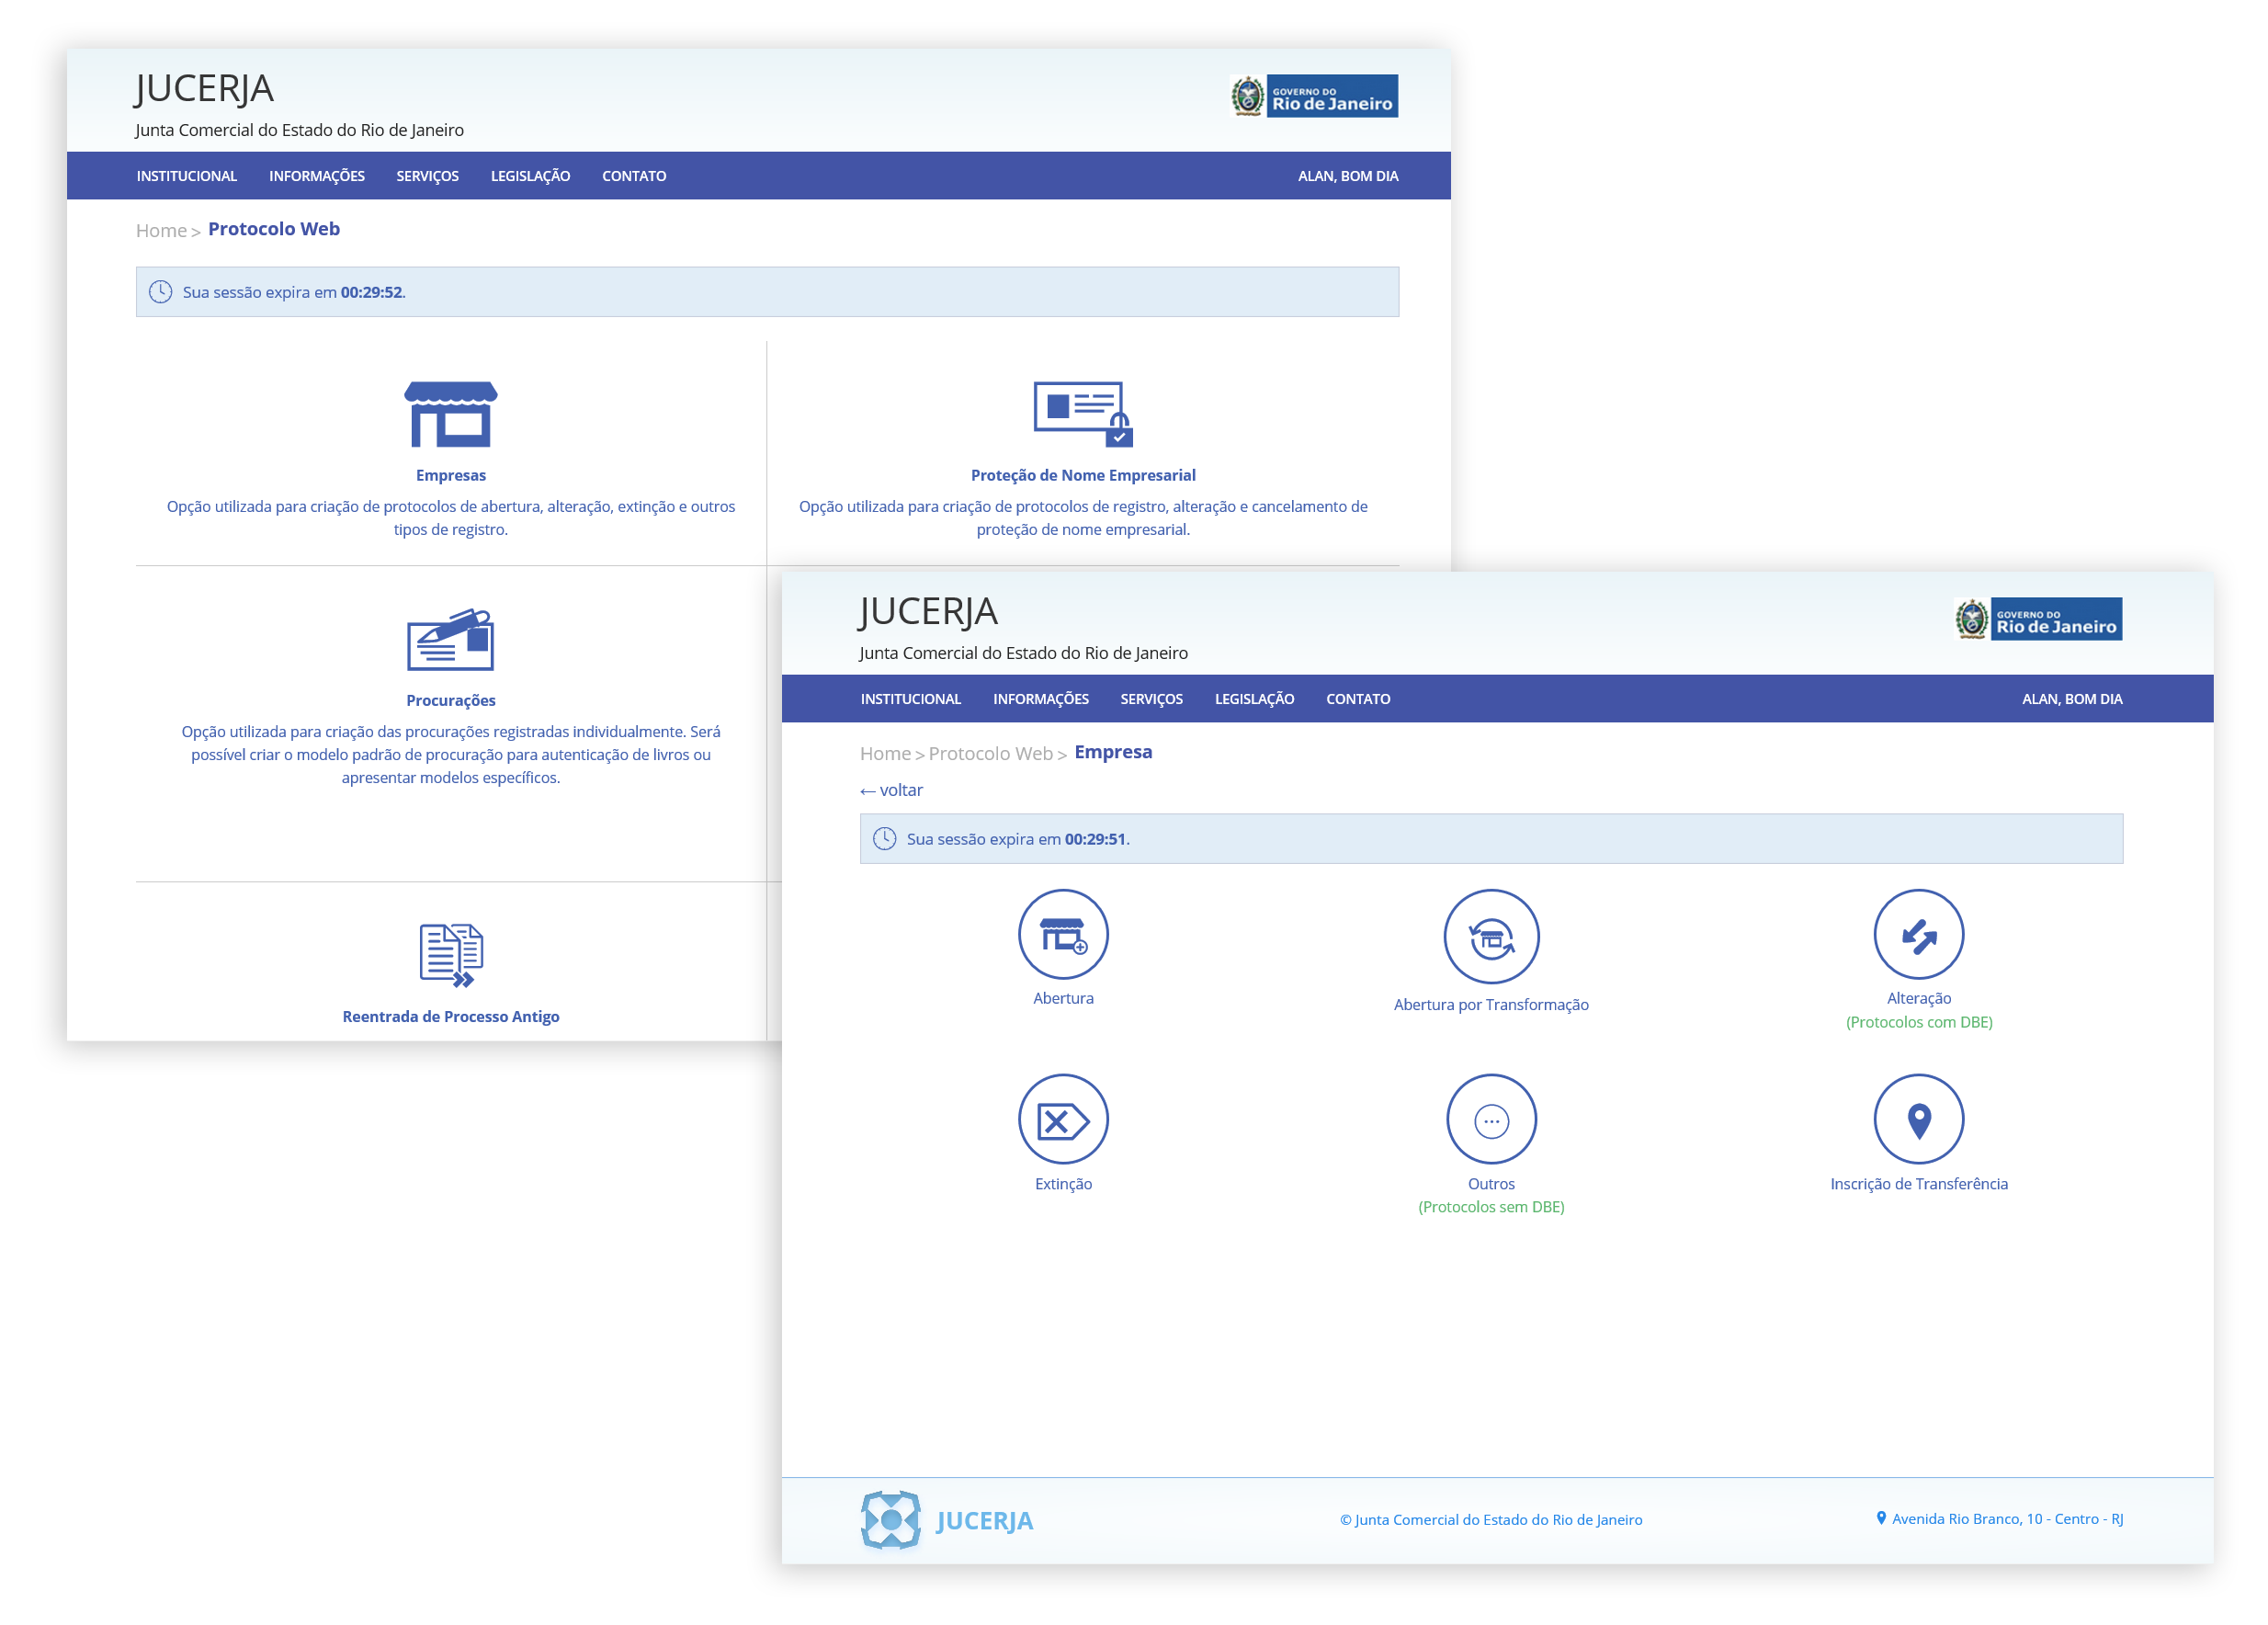The height and width of the screenshot is (1625, 2268).
Task: Click the Inscrição de Transferência pin icon
Action: pyautogui.click(x=1918, y=1119)
